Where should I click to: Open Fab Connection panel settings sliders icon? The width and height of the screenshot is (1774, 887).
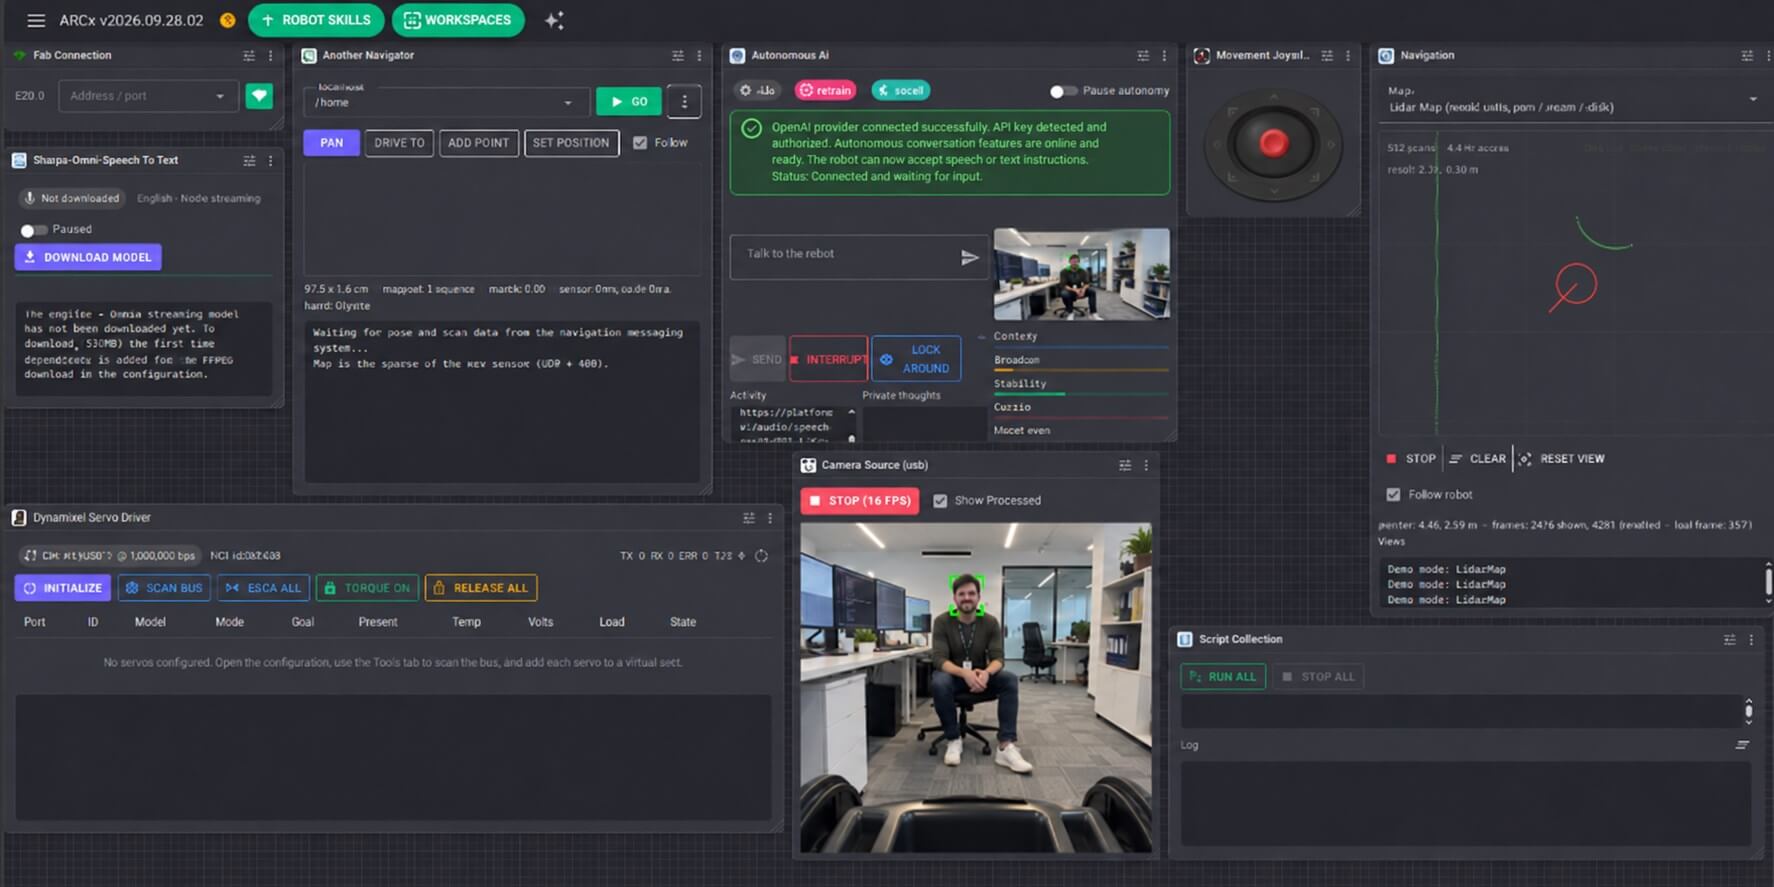pos(249,56)
